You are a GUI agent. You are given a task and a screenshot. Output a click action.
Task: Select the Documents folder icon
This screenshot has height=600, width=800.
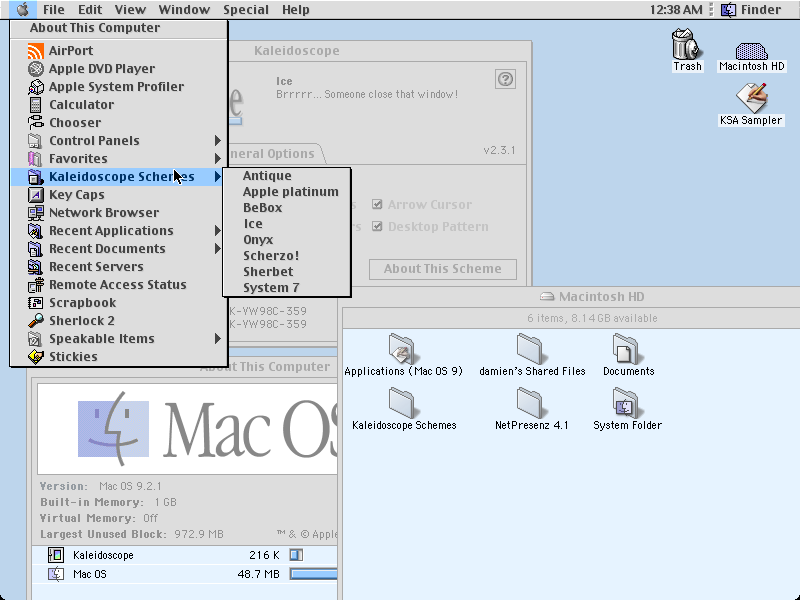coord(627,349)
